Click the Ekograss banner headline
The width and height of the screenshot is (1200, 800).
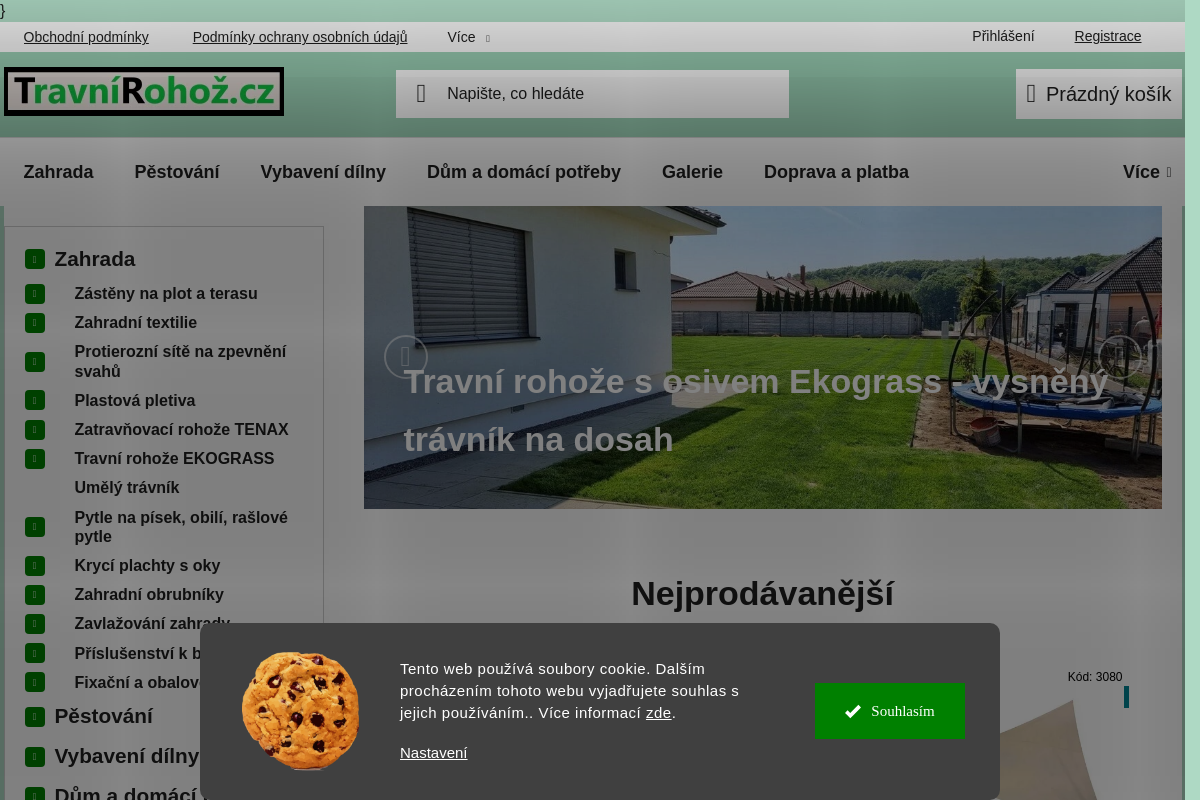(x=756, y=411)
